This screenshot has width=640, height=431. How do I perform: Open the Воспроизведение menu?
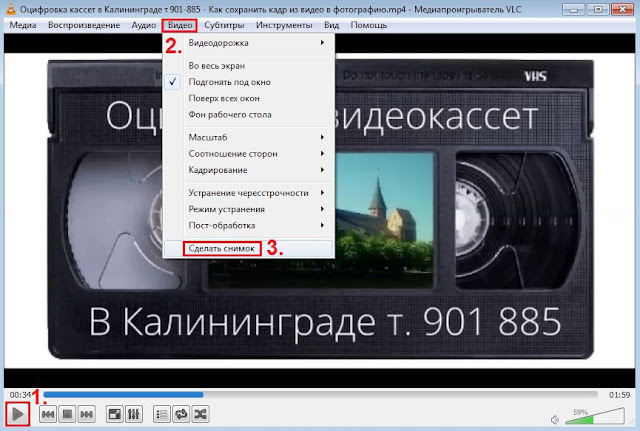[84, 25]
